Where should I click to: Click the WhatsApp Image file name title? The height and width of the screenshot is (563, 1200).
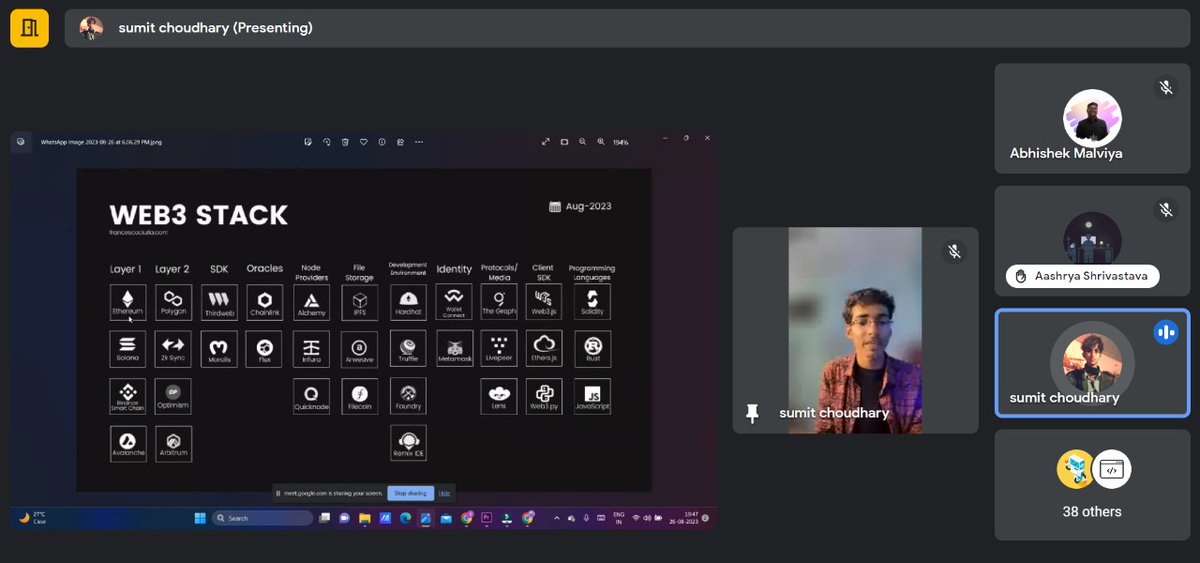pos(101,142)
